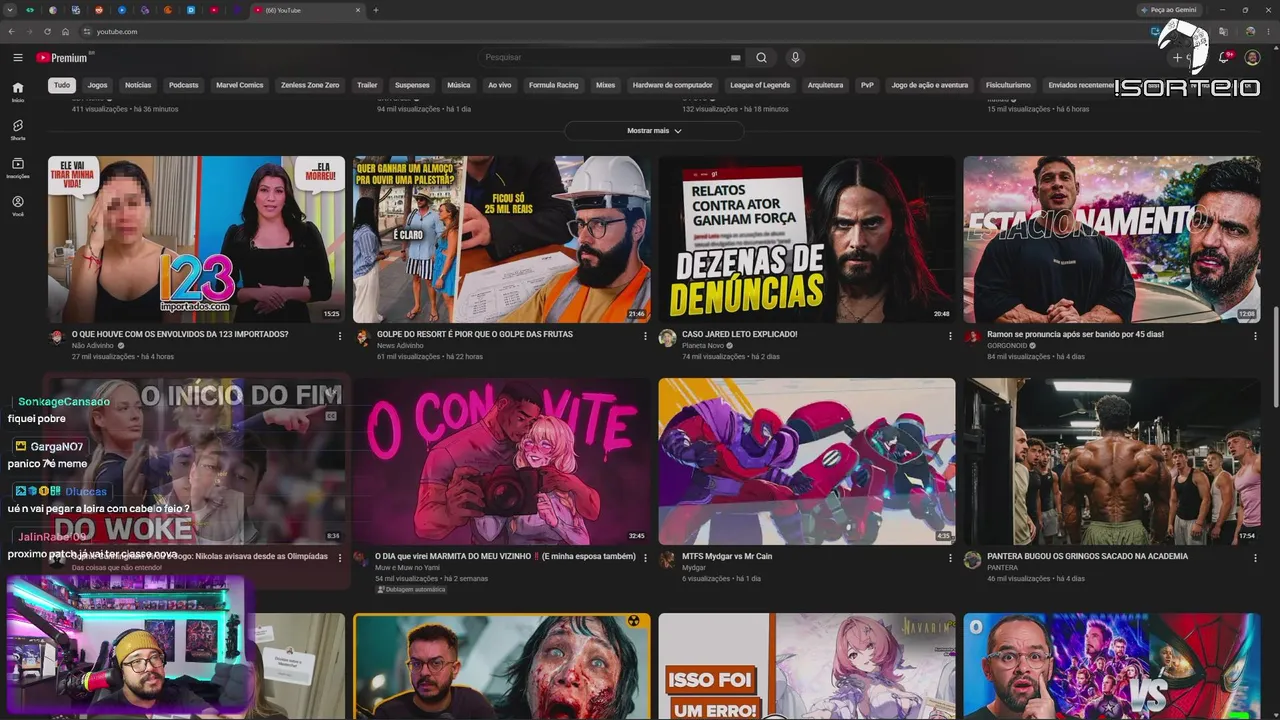Viewport: 1280px width, 720px height.
Task: Select the Fisiculturismo chip
Action: (1008, 85)
